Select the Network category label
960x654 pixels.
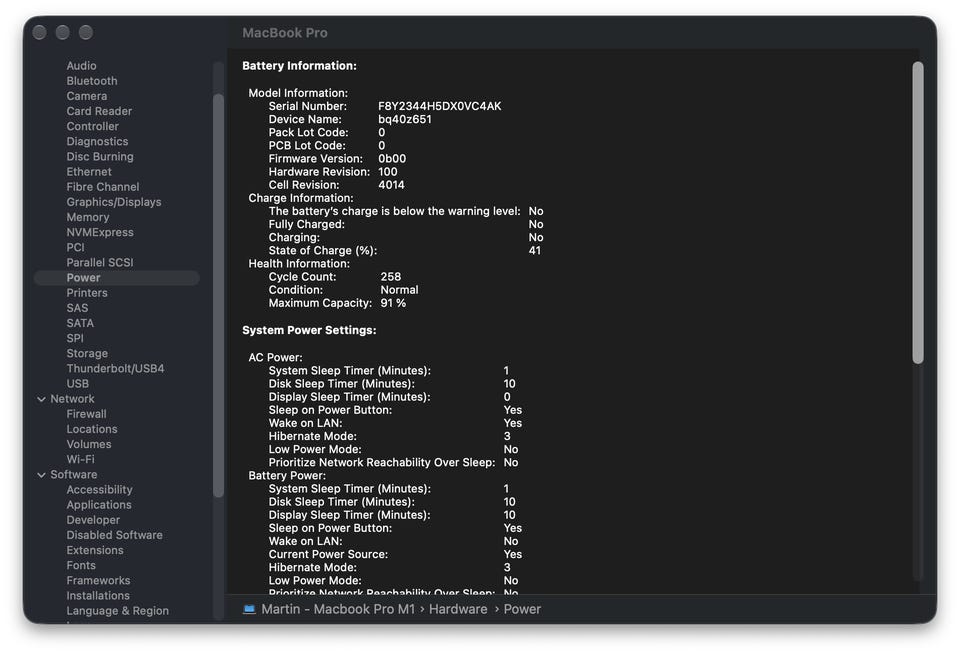72,399
